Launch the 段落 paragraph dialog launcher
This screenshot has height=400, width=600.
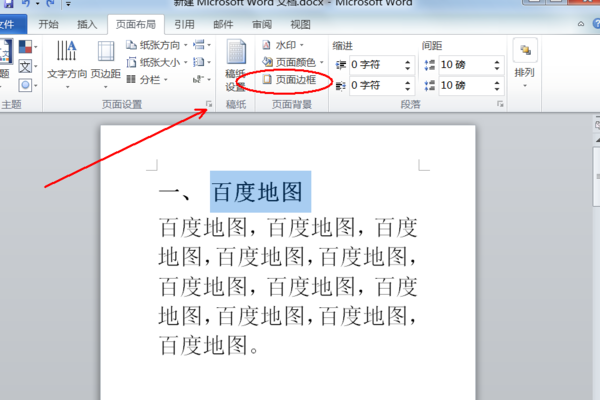click(500, 104)
